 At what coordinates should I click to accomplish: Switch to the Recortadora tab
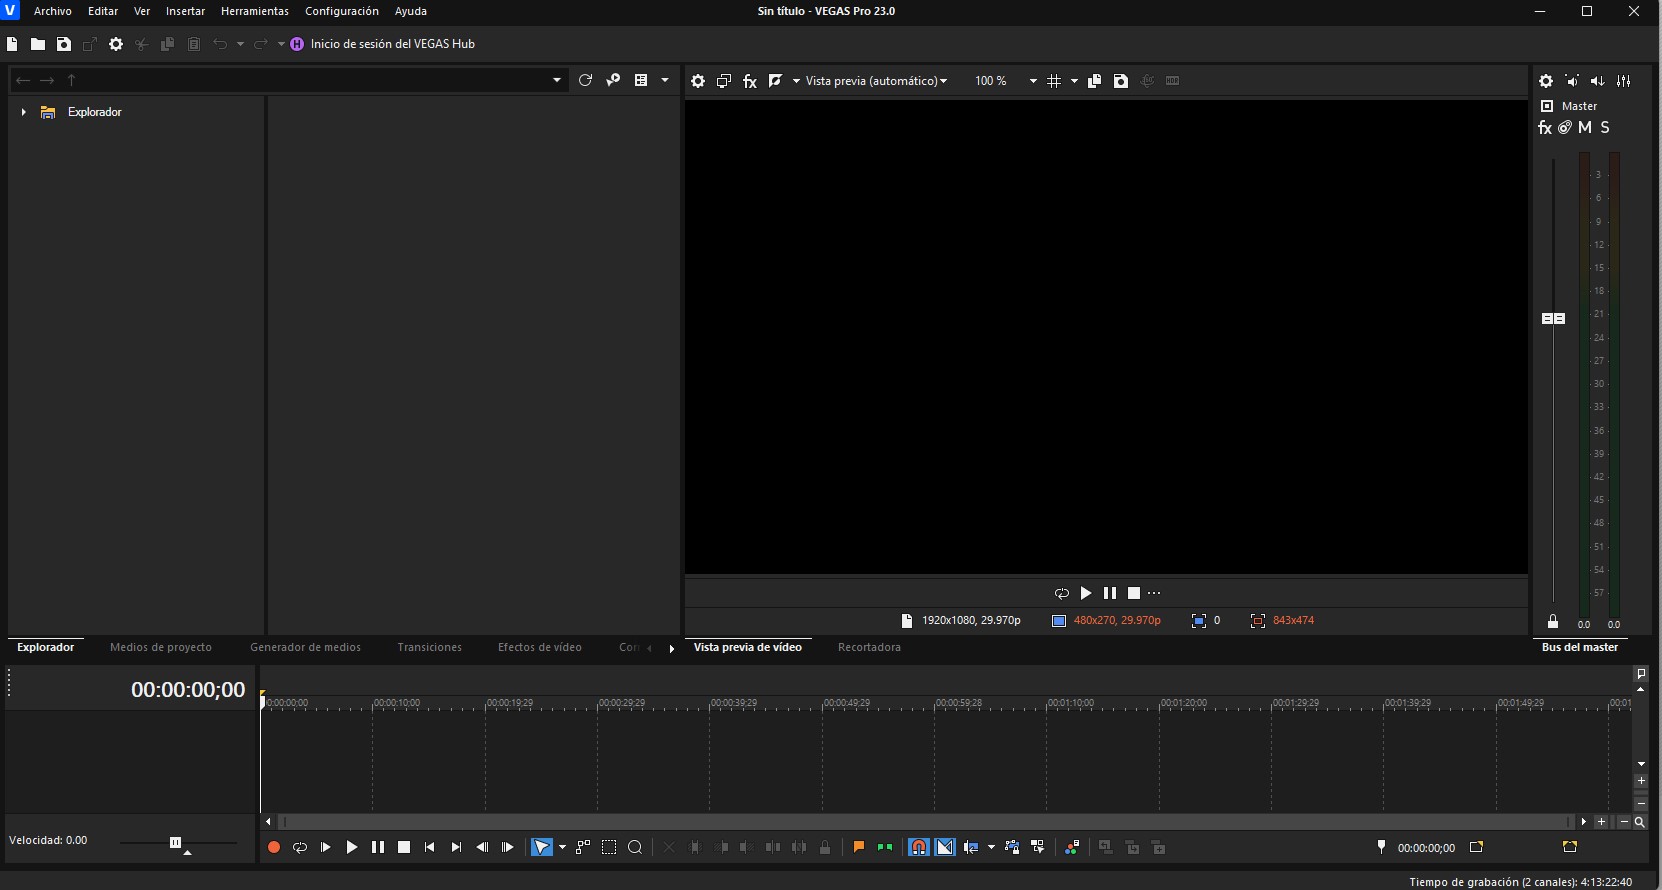tap(869, 647)
